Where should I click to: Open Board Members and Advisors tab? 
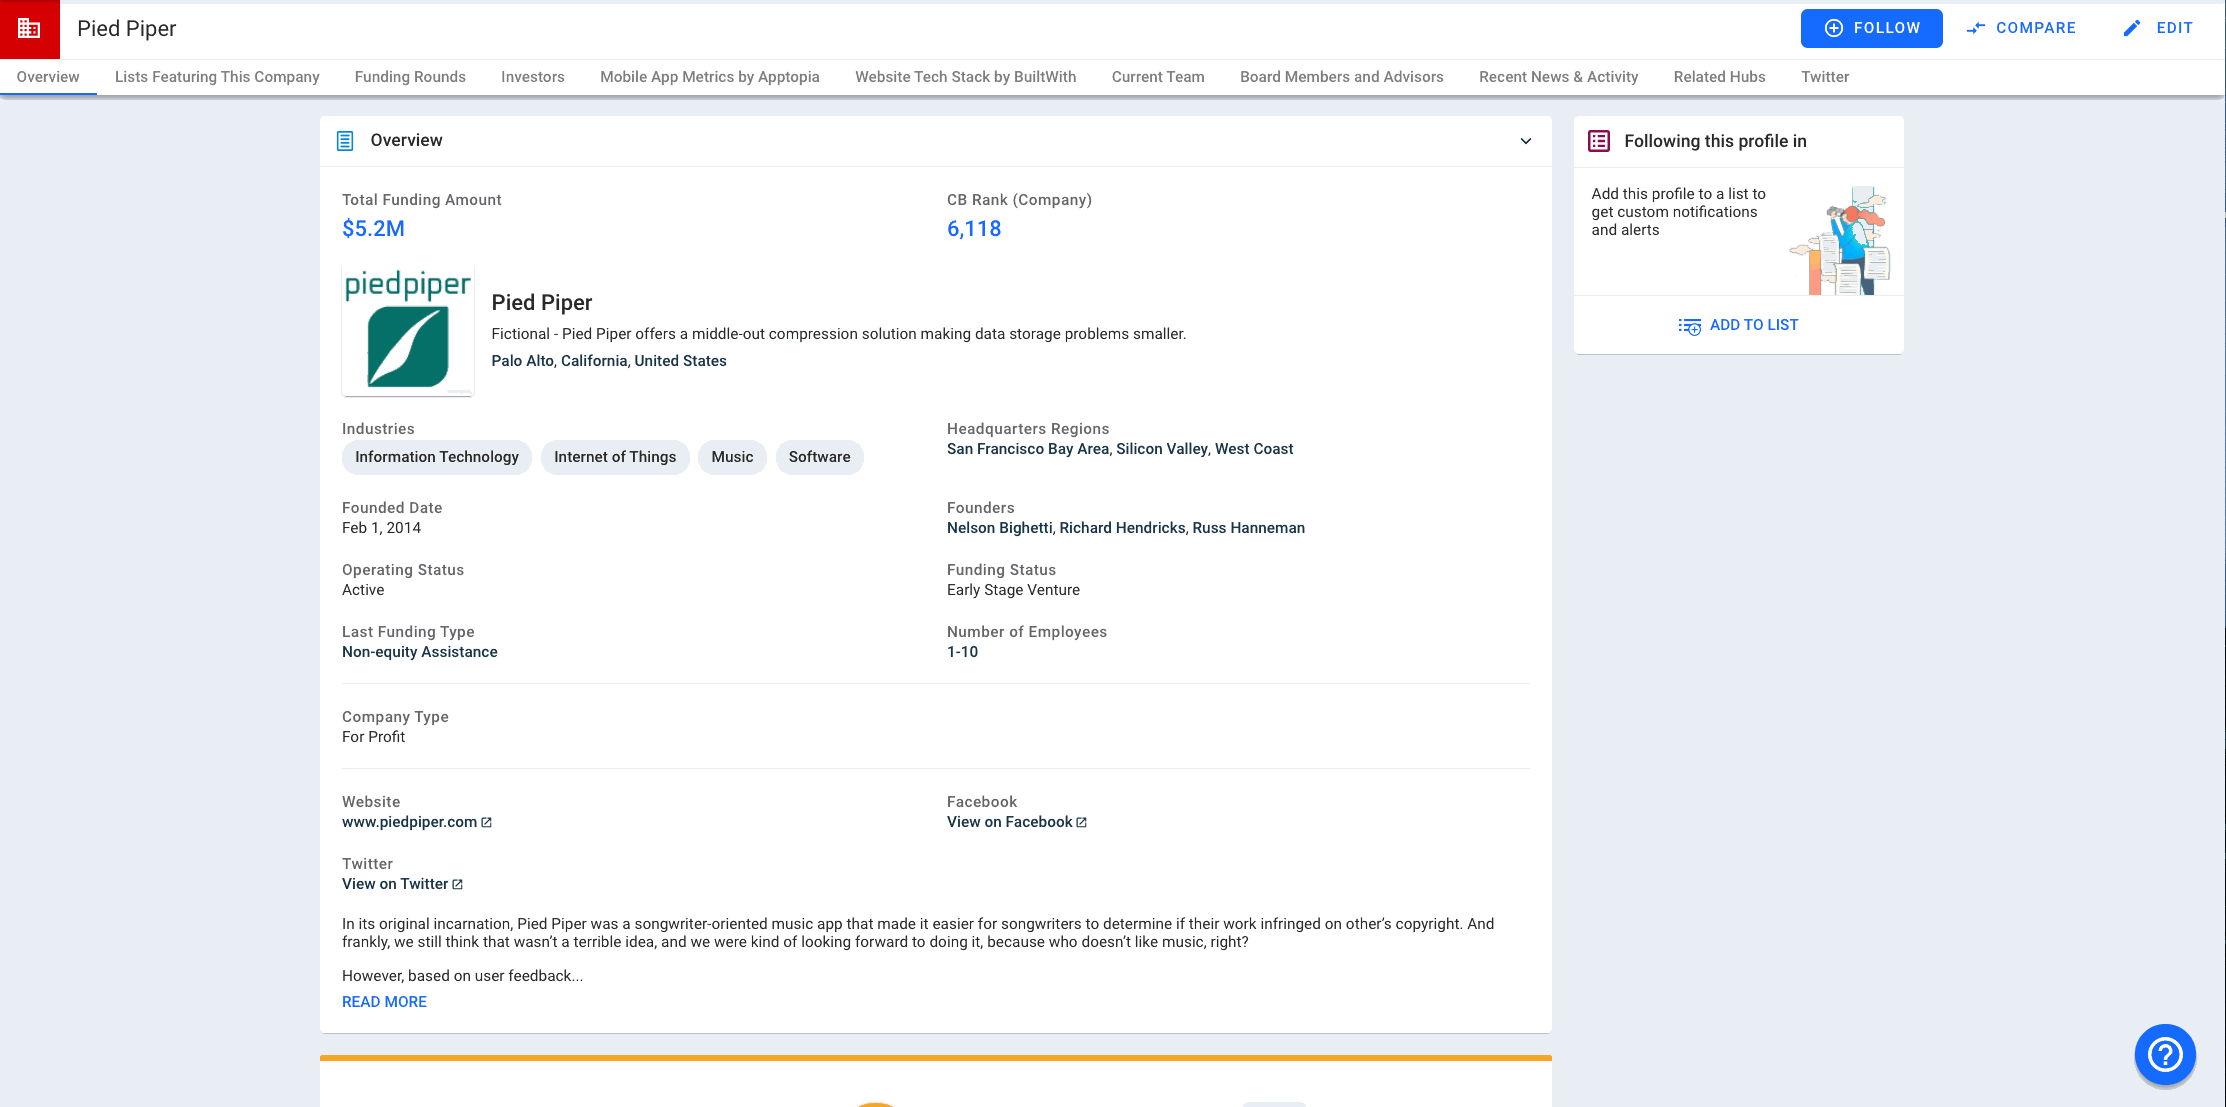1342,77
